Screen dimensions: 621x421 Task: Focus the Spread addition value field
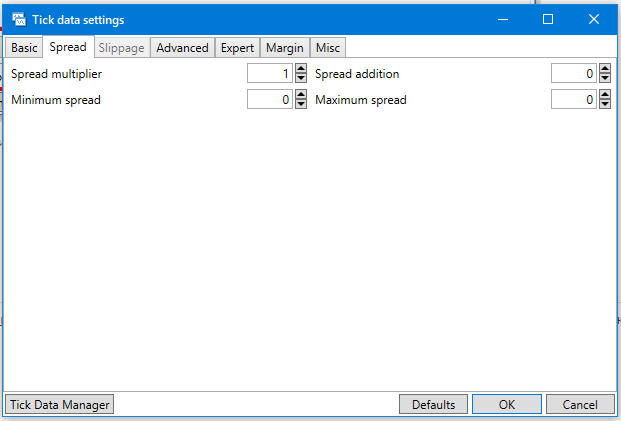tap(573, 73)
